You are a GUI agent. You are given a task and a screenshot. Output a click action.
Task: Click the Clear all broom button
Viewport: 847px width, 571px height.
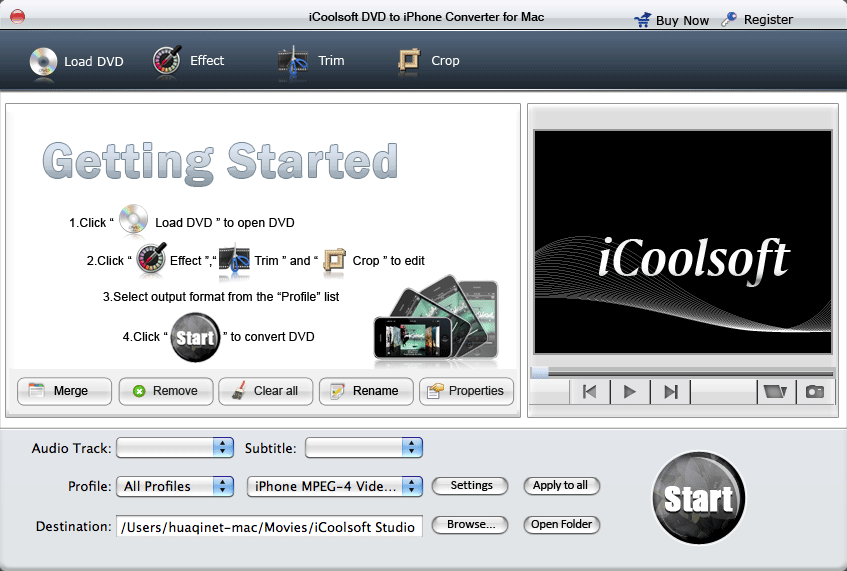[266, 391]
